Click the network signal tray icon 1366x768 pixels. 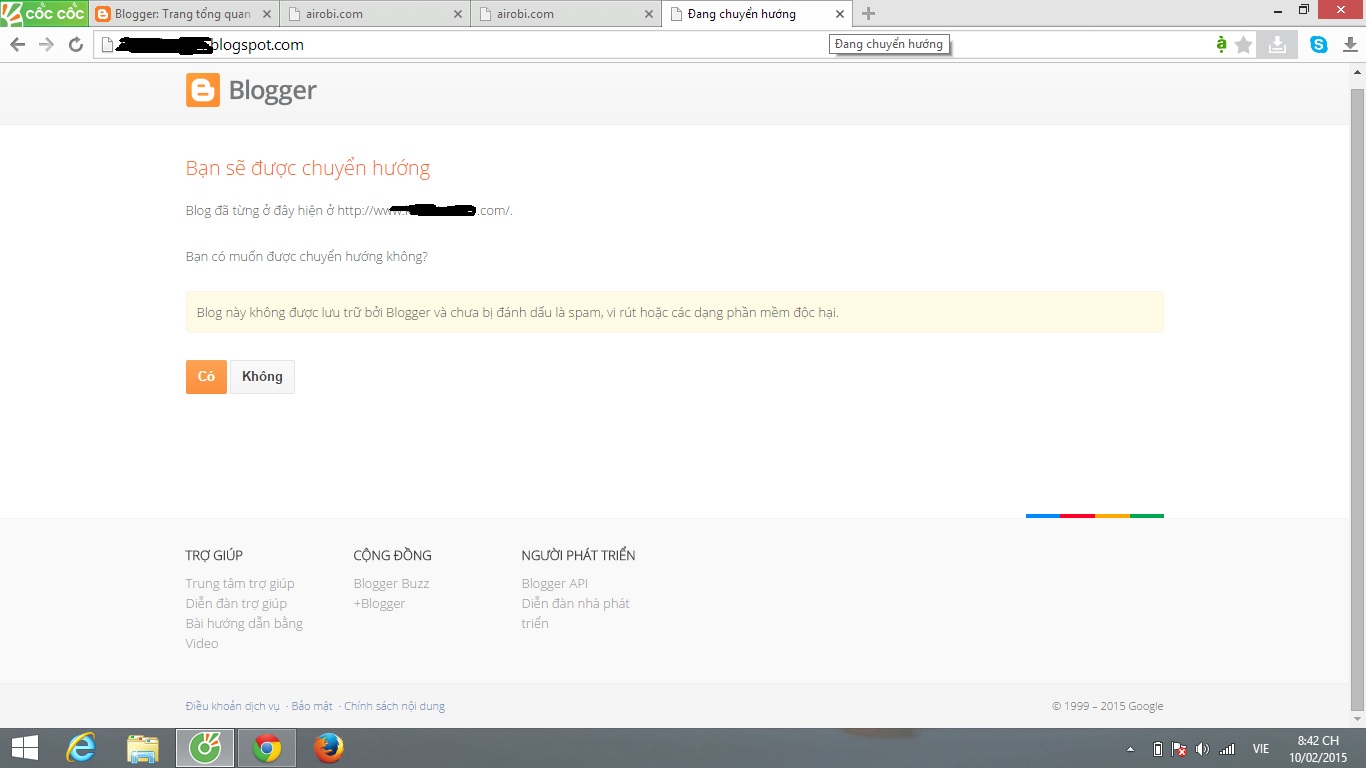1226,749
